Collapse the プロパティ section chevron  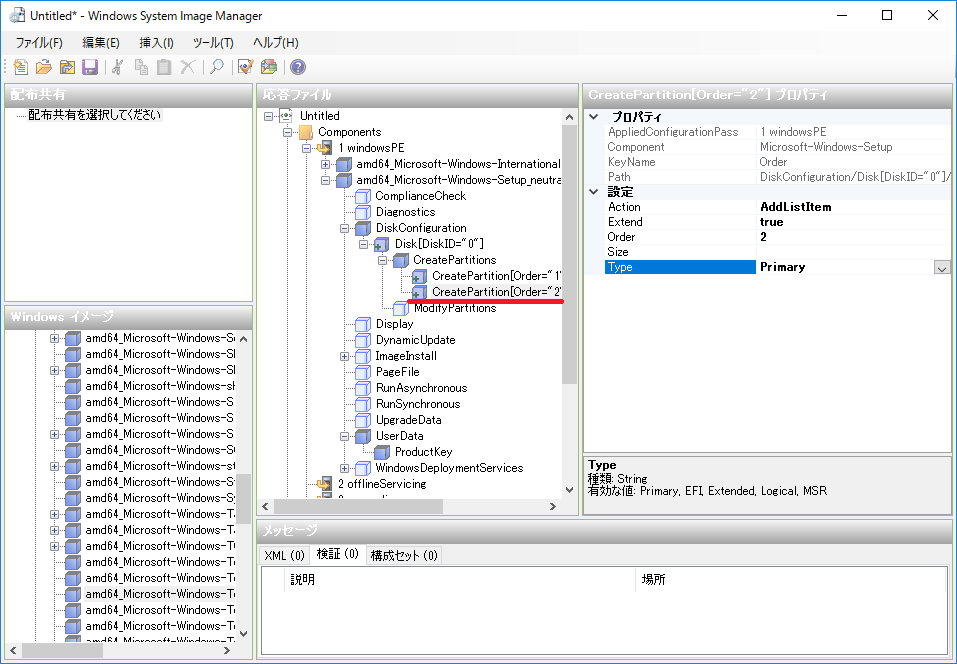click(x=594, y=117)
